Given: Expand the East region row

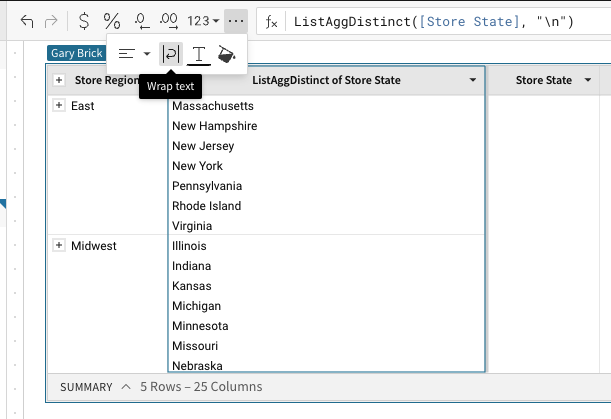Looking at the screenshot, I should [x=59, y=105].
